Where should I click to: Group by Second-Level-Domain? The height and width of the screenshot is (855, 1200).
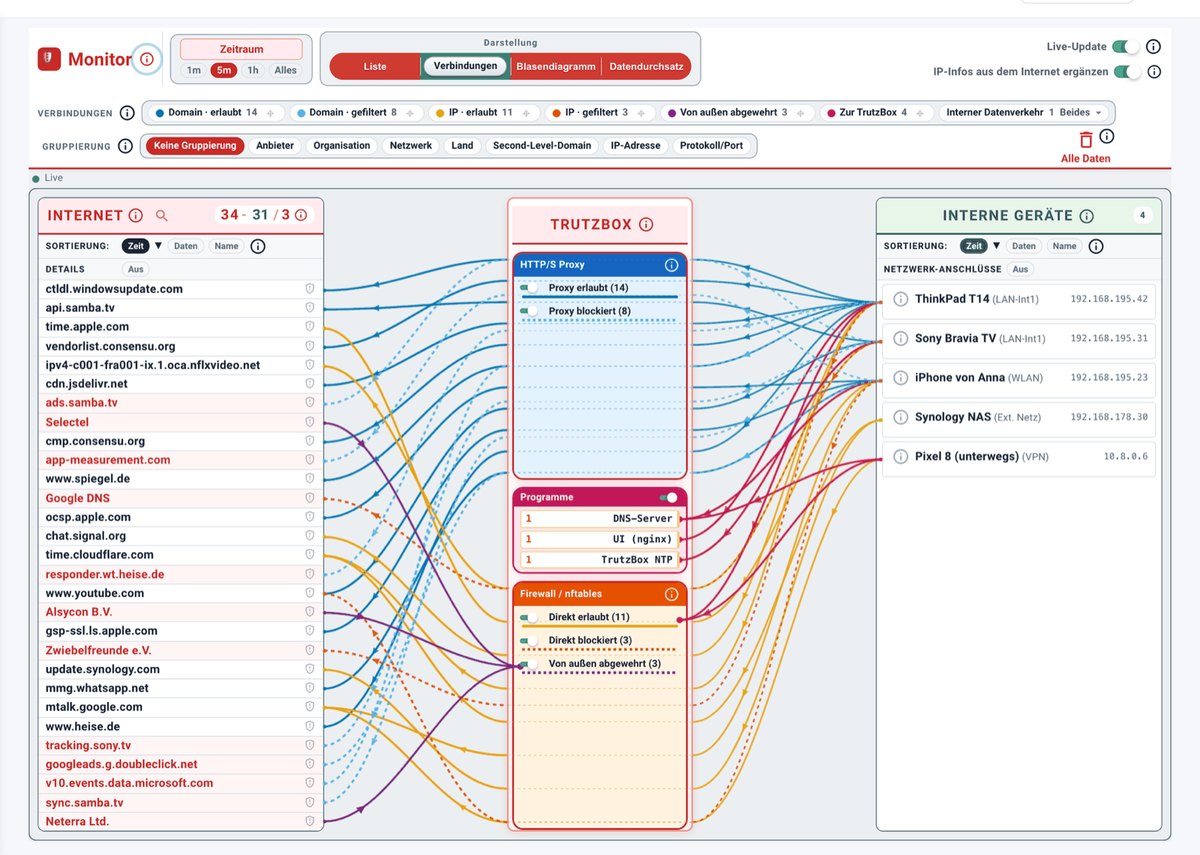pos(542,146)
